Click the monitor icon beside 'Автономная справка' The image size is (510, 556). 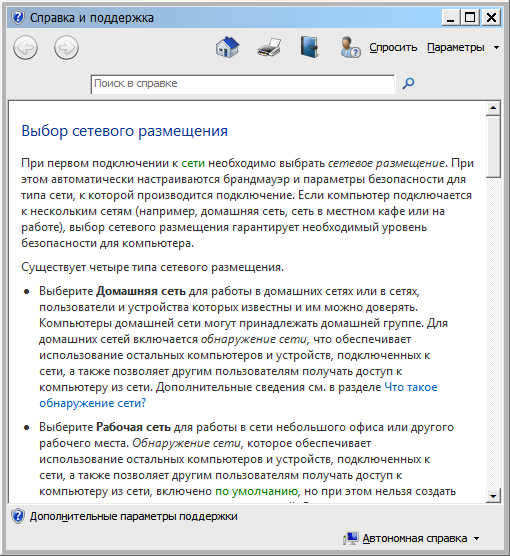coord(350,538)
